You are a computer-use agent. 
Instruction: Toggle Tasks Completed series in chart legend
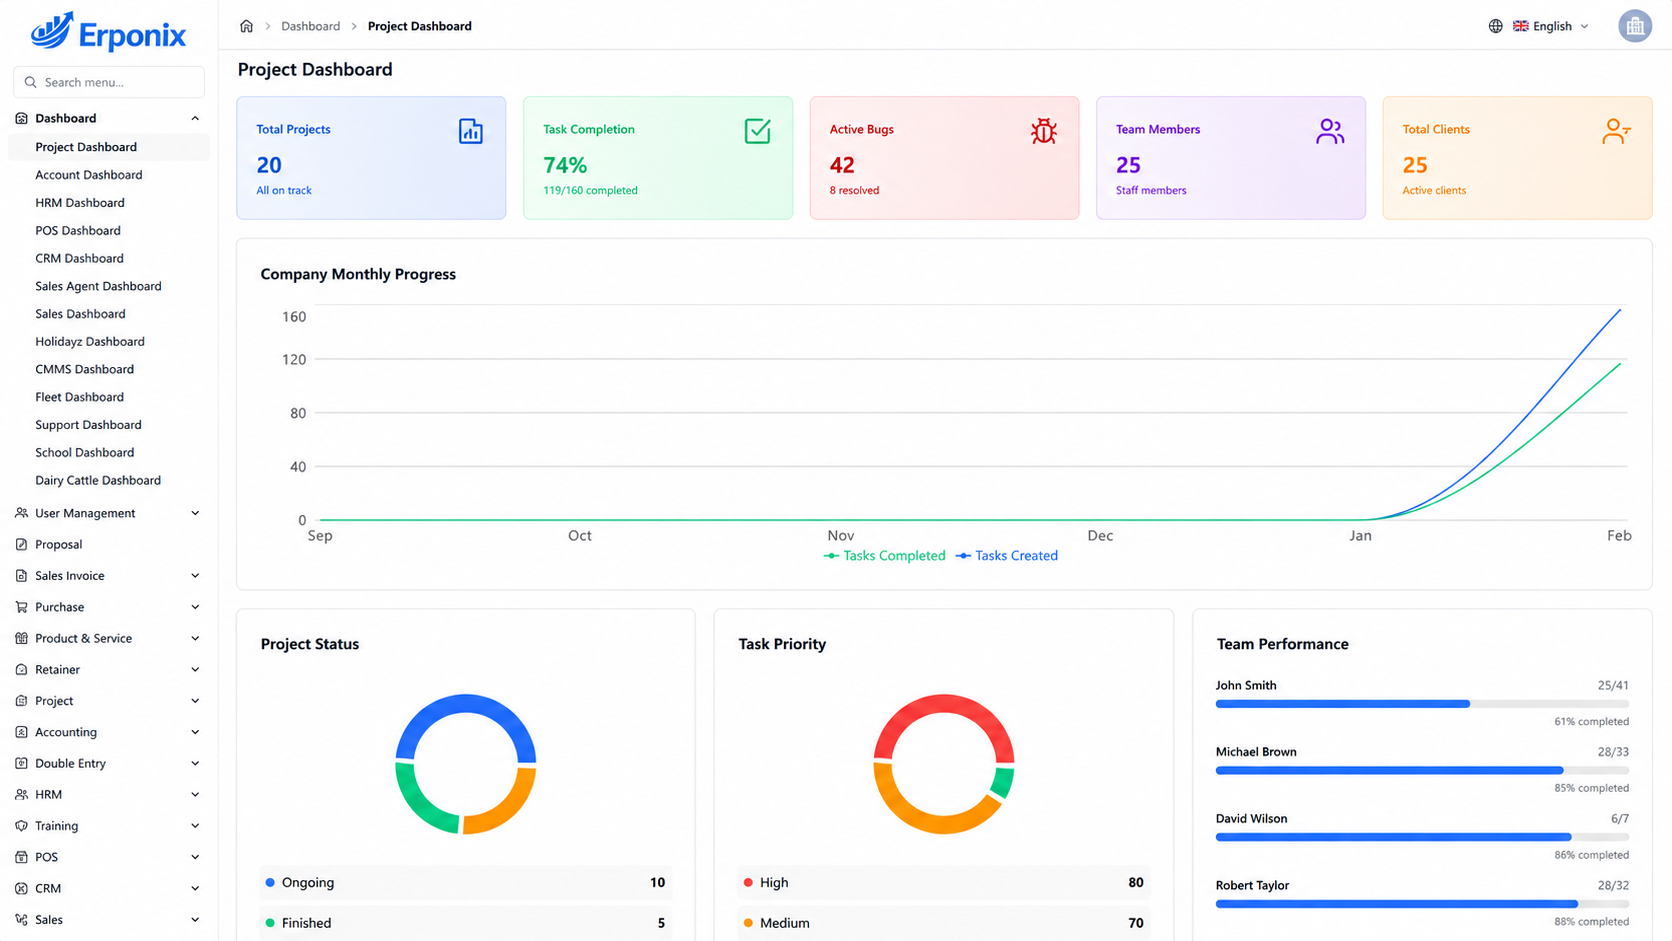pos(884,556)
